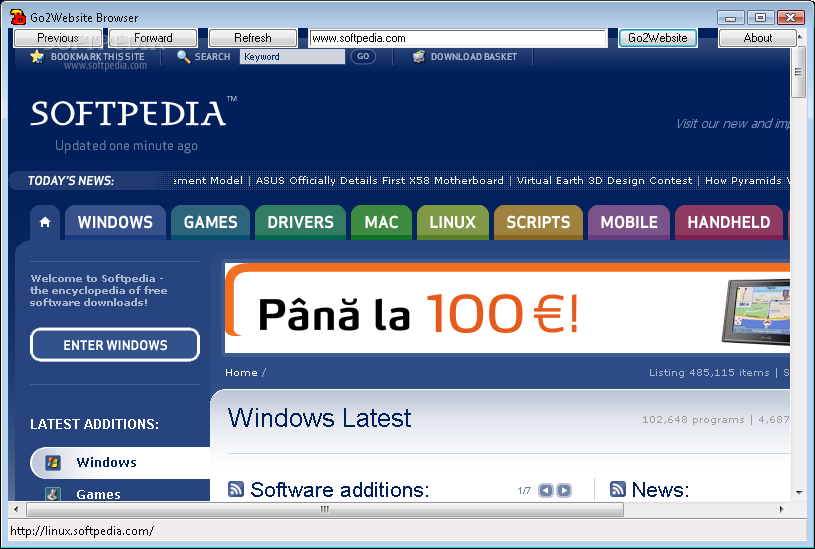This screenshot has width=815, height=549.
Task: Open the LINUX category tab
Action: click(x=453, y=223)
